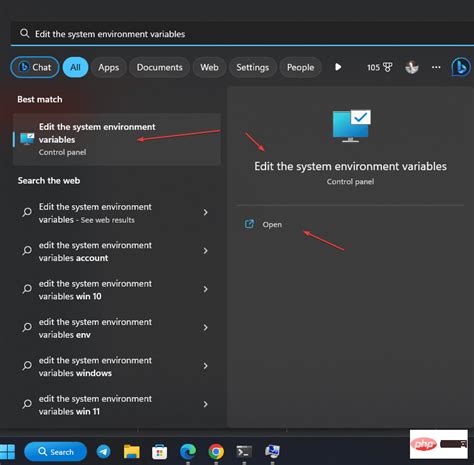Open the best match Control panel result
Image resolution: width=474 pixels, height=465 pixels.
point(117,139)
